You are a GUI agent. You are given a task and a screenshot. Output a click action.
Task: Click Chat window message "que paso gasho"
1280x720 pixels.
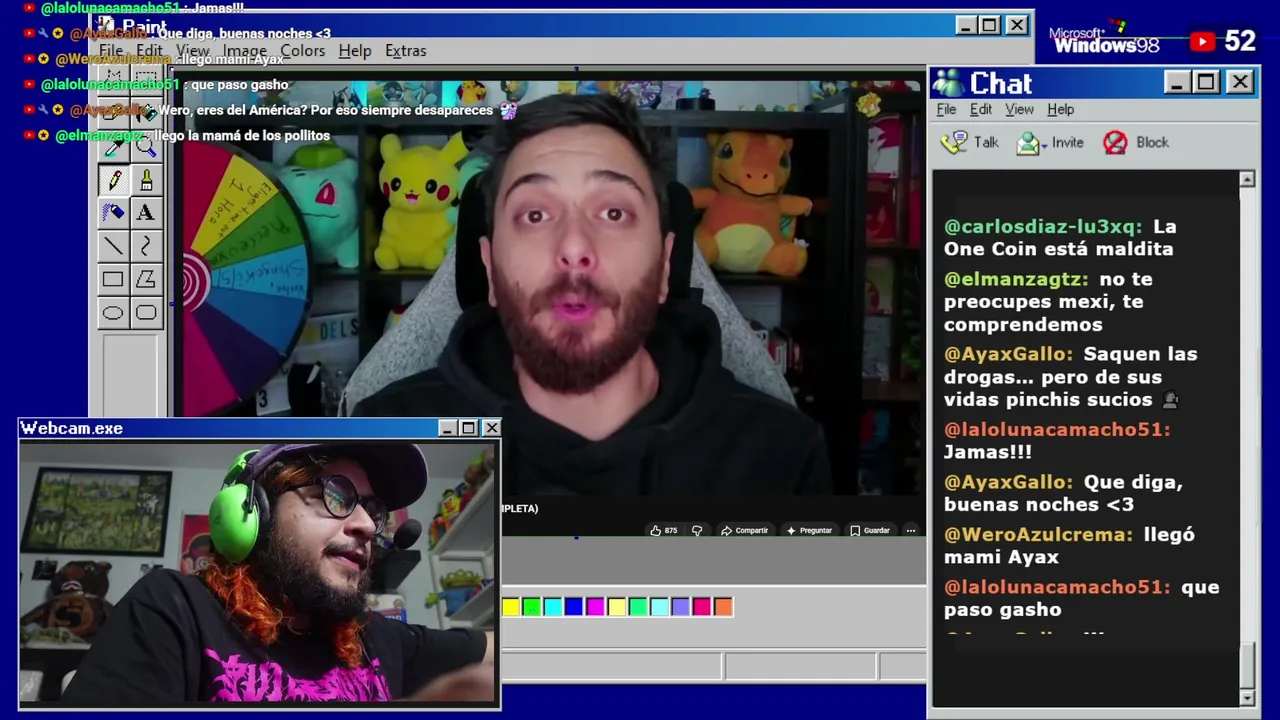coord(1081,598)
